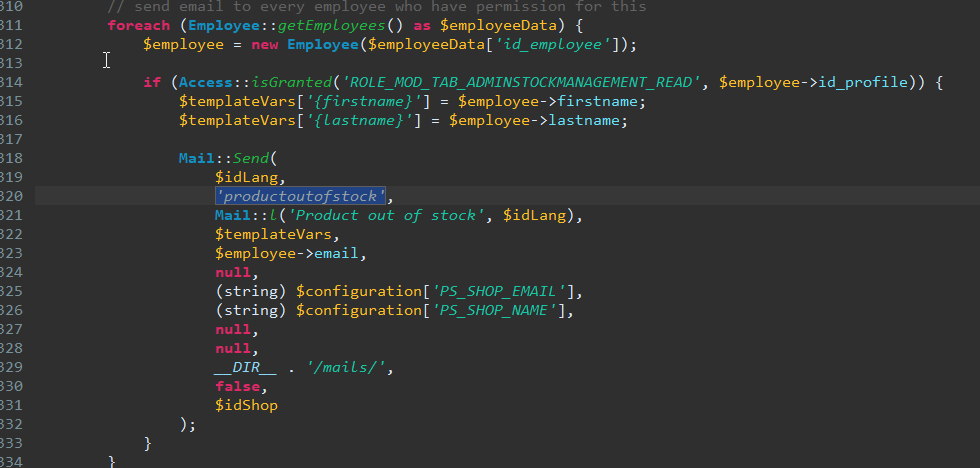Screen dimensions: 980x468
Task: Click the null on line 327
Action: 233,329
